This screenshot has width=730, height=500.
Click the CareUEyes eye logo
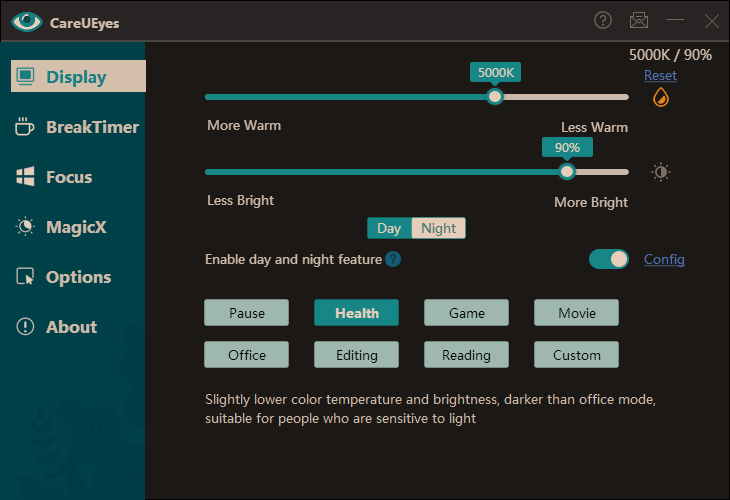27,22
